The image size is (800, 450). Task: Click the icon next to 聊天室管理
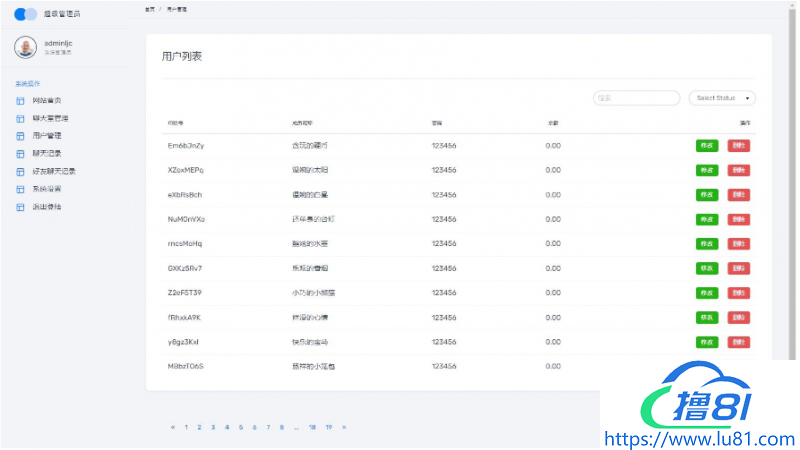20,118
